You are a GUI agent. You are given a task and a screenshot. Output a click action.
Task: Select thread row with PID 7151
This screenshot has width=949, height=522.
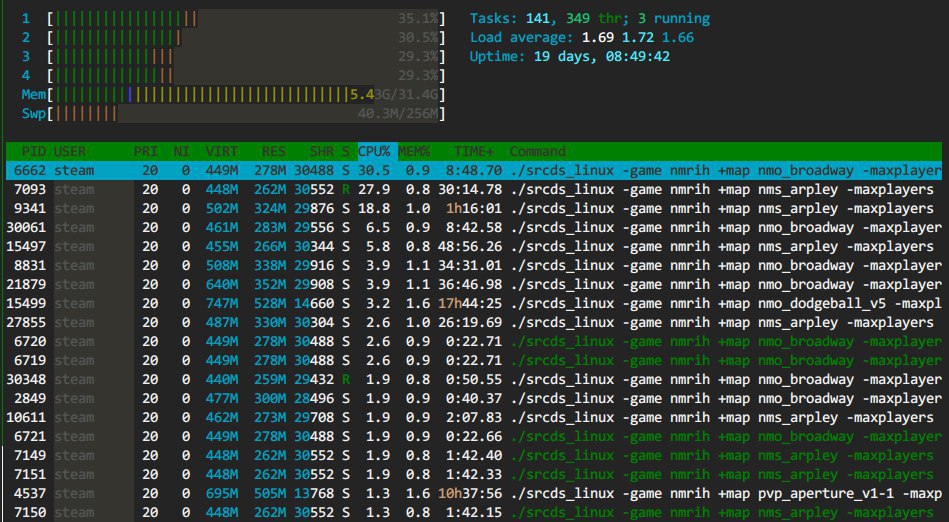(474, 474)
